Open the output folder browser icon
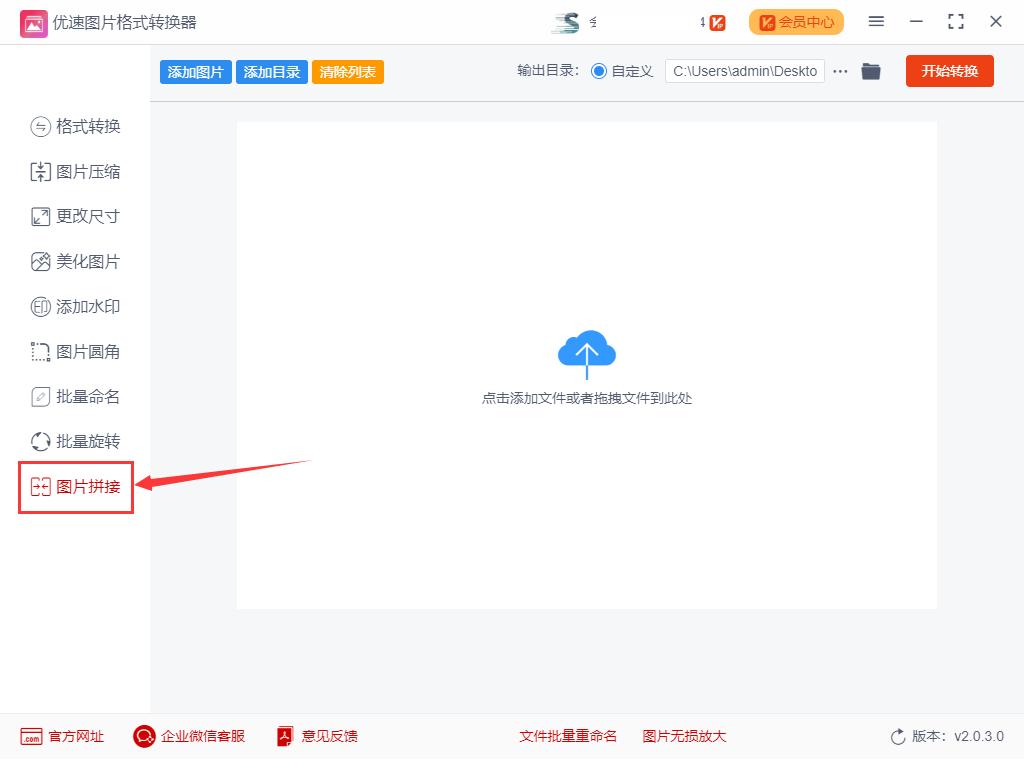Screen dimensions: 1024x760 [x=870, y=71]
